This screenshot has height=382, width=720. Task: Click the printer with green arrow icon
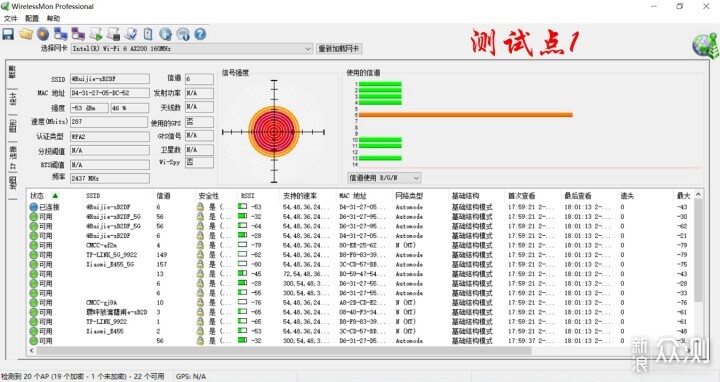pyautogui.click(x=96, y=34)
